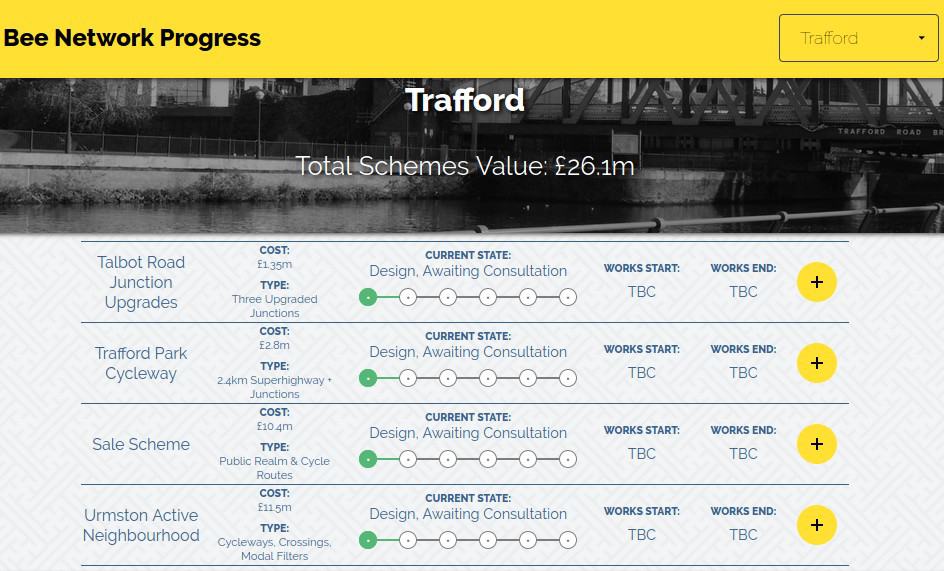
Task: Click fifth progress circle for Sale Scheme
Action: pos(528,459)
